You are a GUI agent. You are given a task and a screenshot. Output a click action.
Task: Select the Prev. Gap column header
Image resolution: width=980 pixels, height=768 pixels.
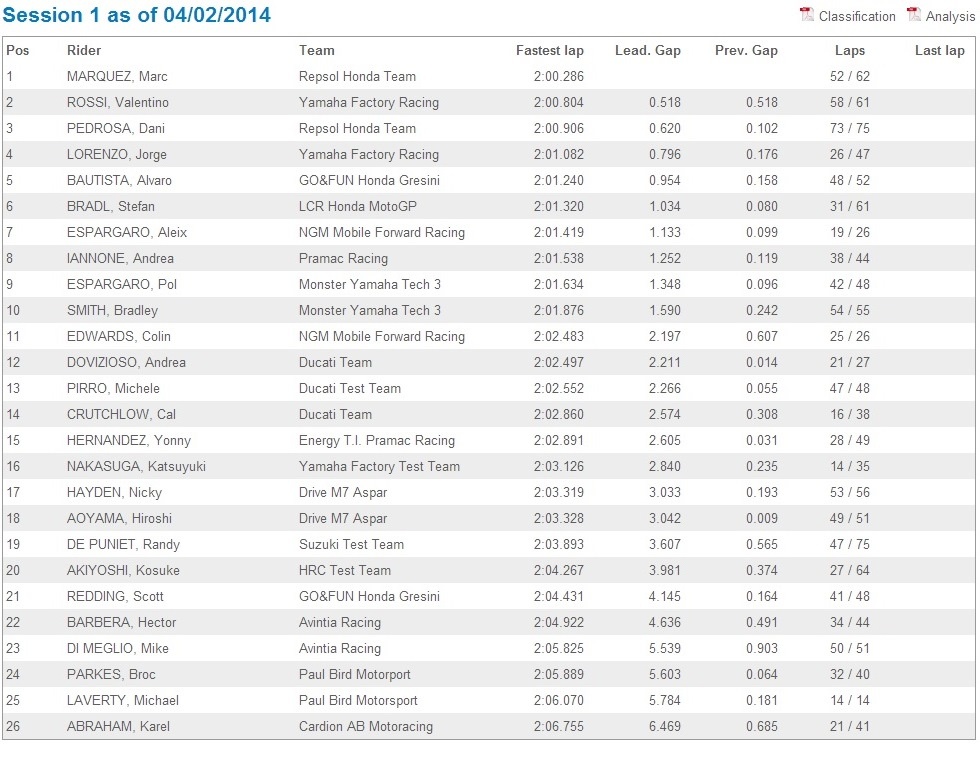746,51
